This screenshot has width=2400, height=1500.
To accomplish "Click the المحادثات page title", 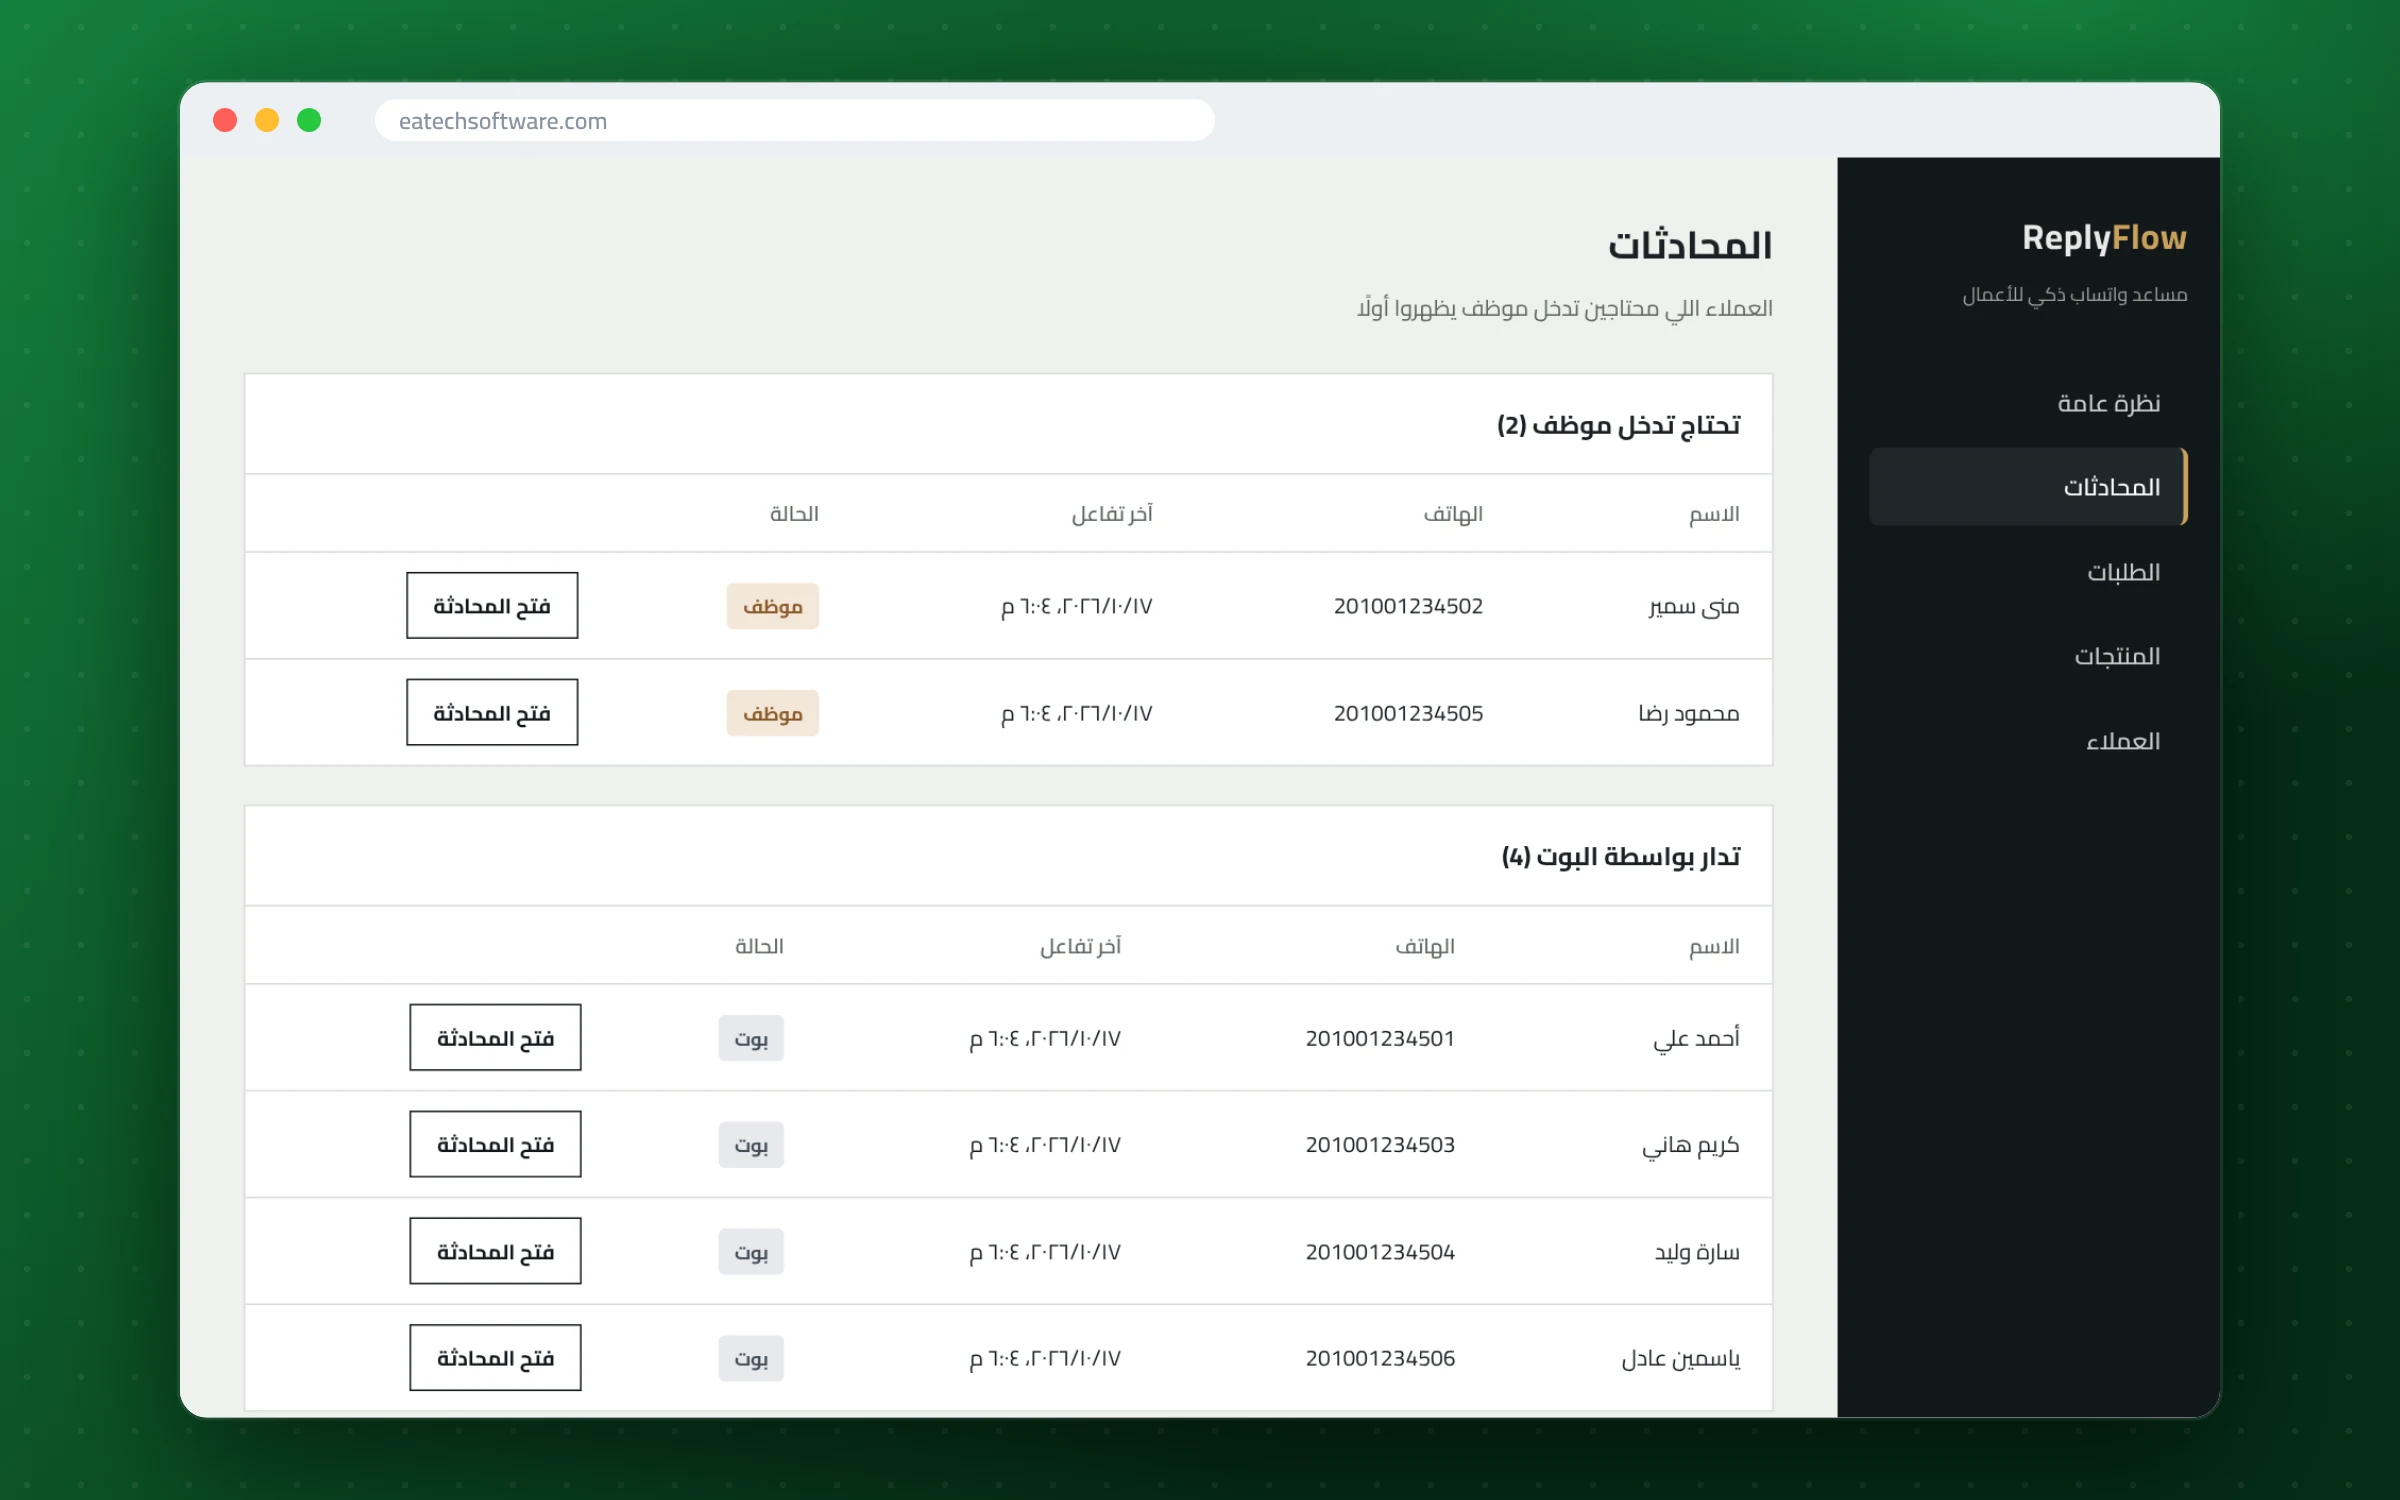I will pos(1690,246).
